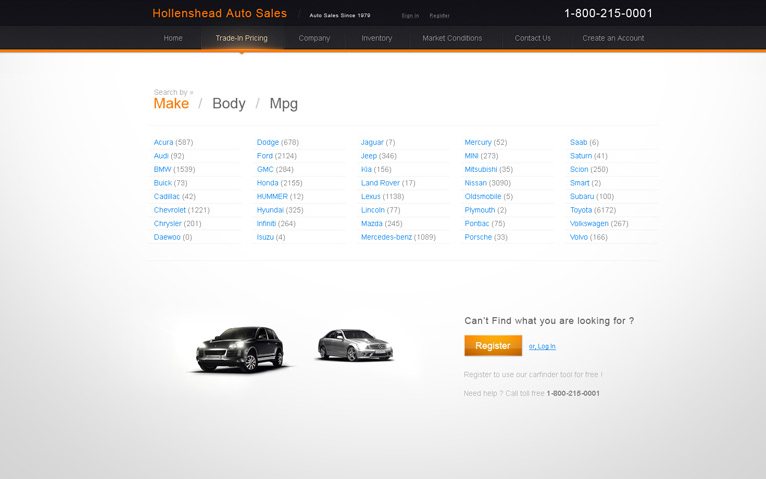Screen dimensions: 766x479
Task: Browse Honda vehicles
Action: coord(267,183)
